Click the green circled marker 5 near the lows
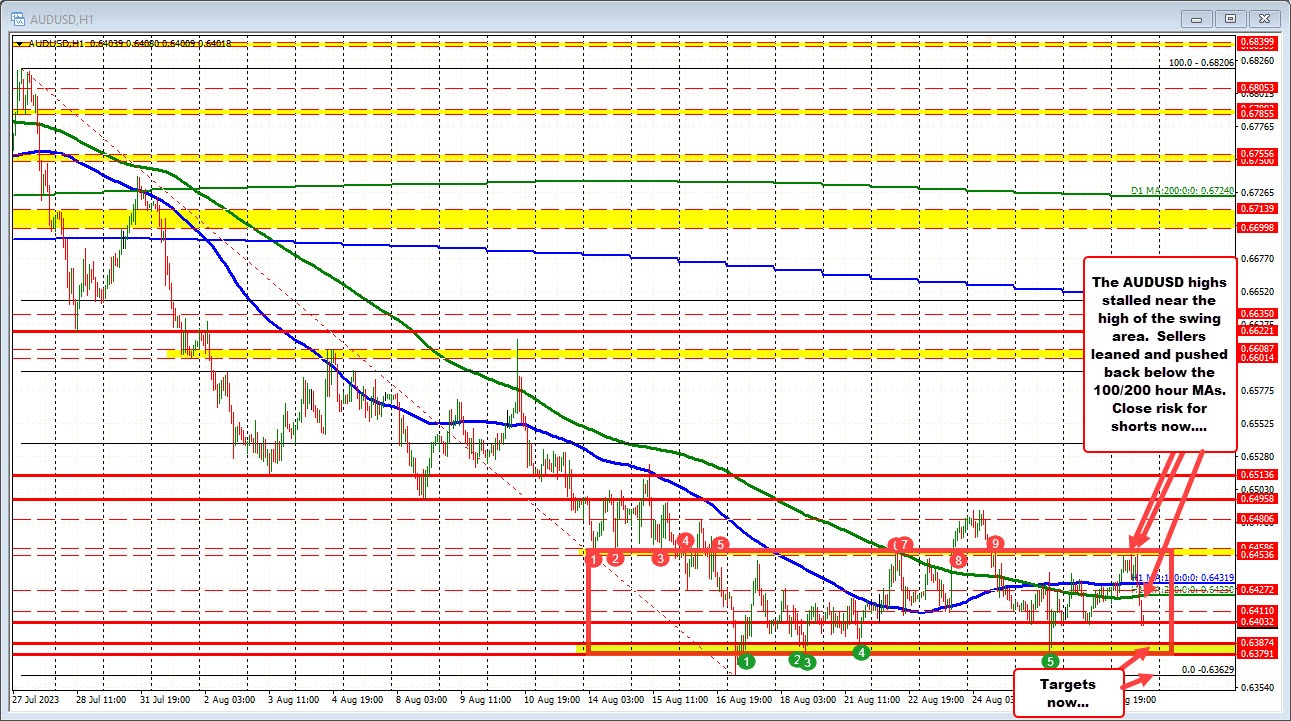This screenshot has height=721, width=1291. [x=1048, y=662]
